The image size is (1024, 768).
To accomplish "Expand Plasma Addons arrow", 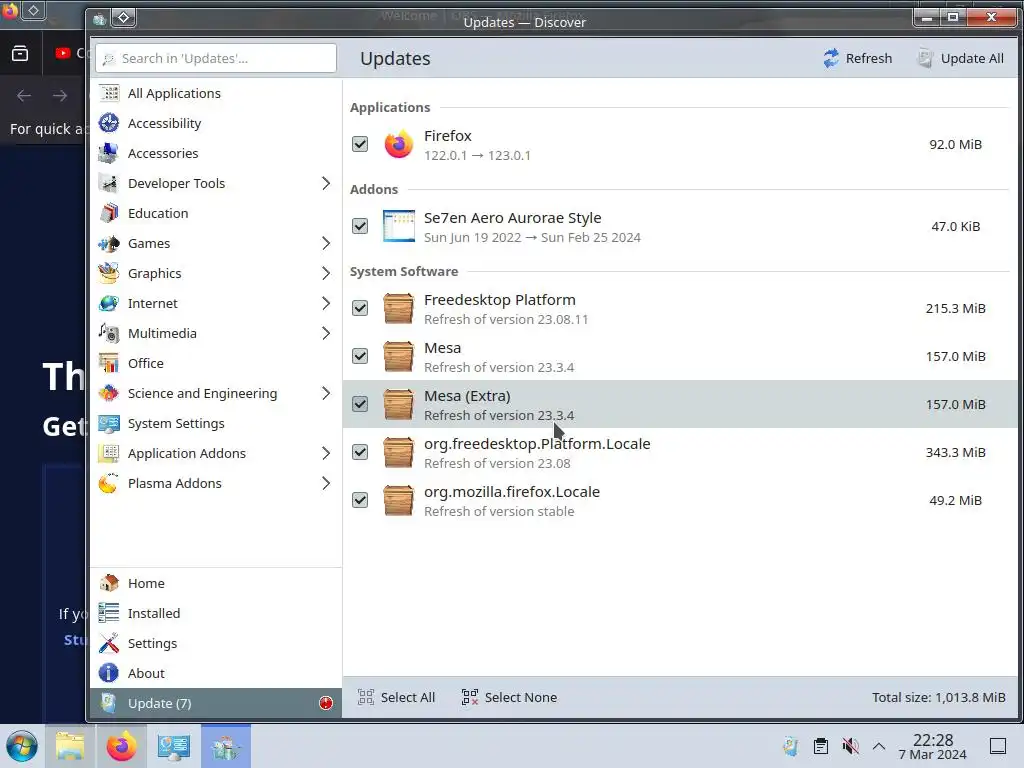I will click(x=326, y=483).
